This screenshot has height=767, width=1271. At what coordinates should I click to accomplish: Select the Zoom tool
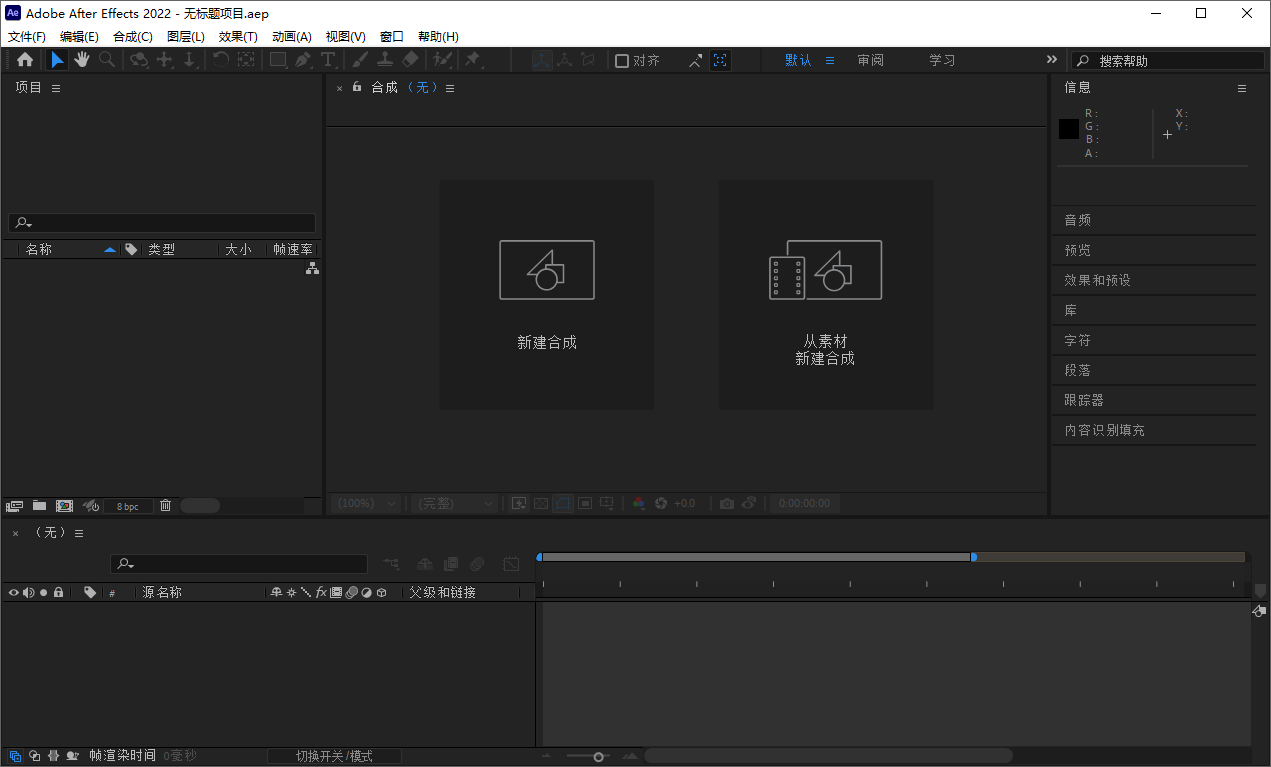tap(104, 59)
